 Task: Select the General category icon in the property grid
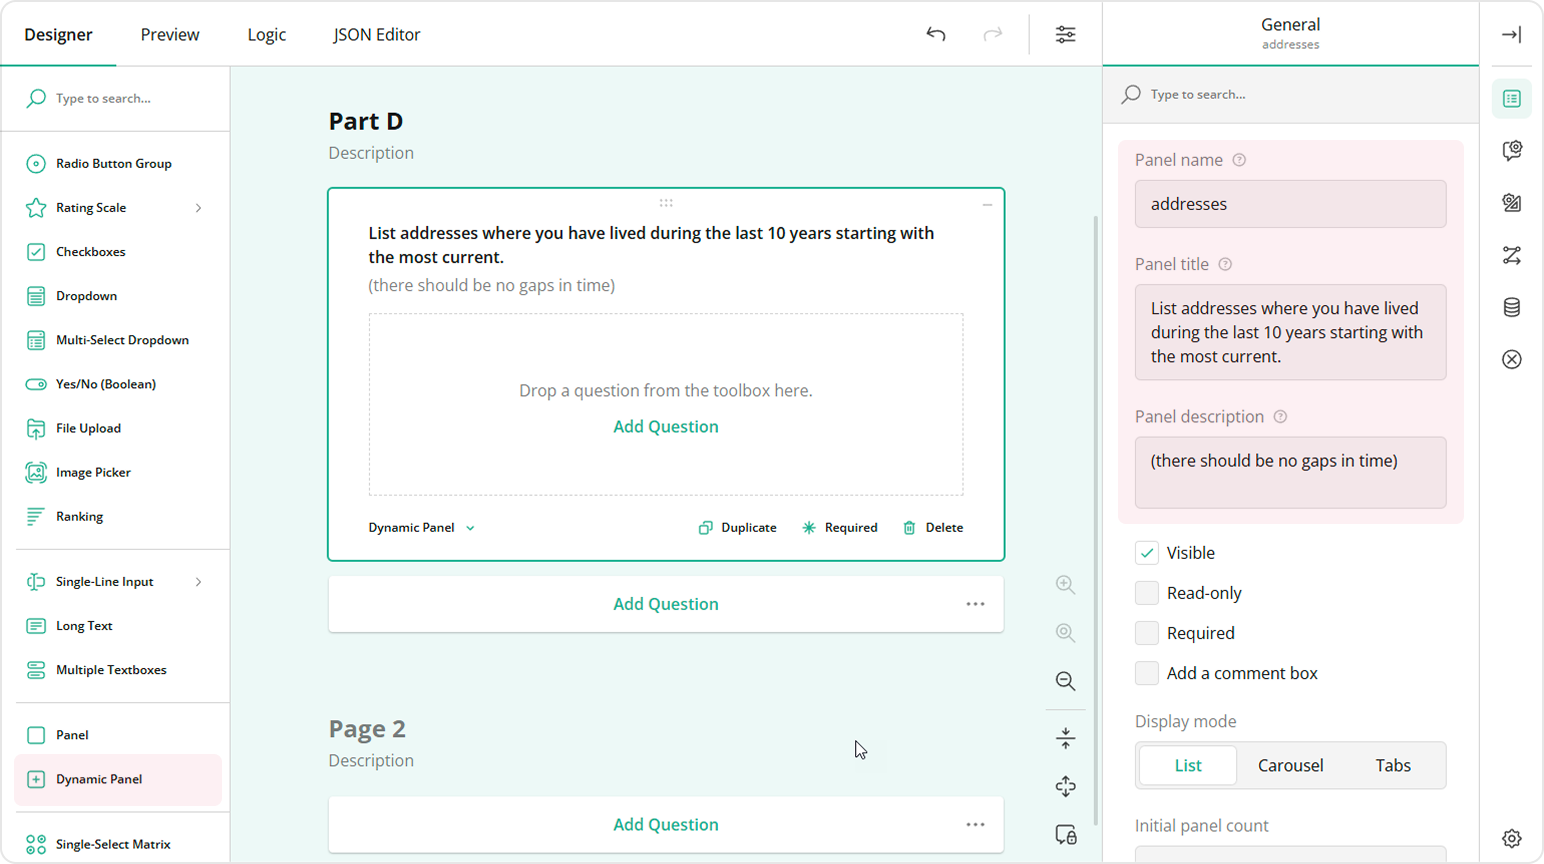[x=1512, y=99]
